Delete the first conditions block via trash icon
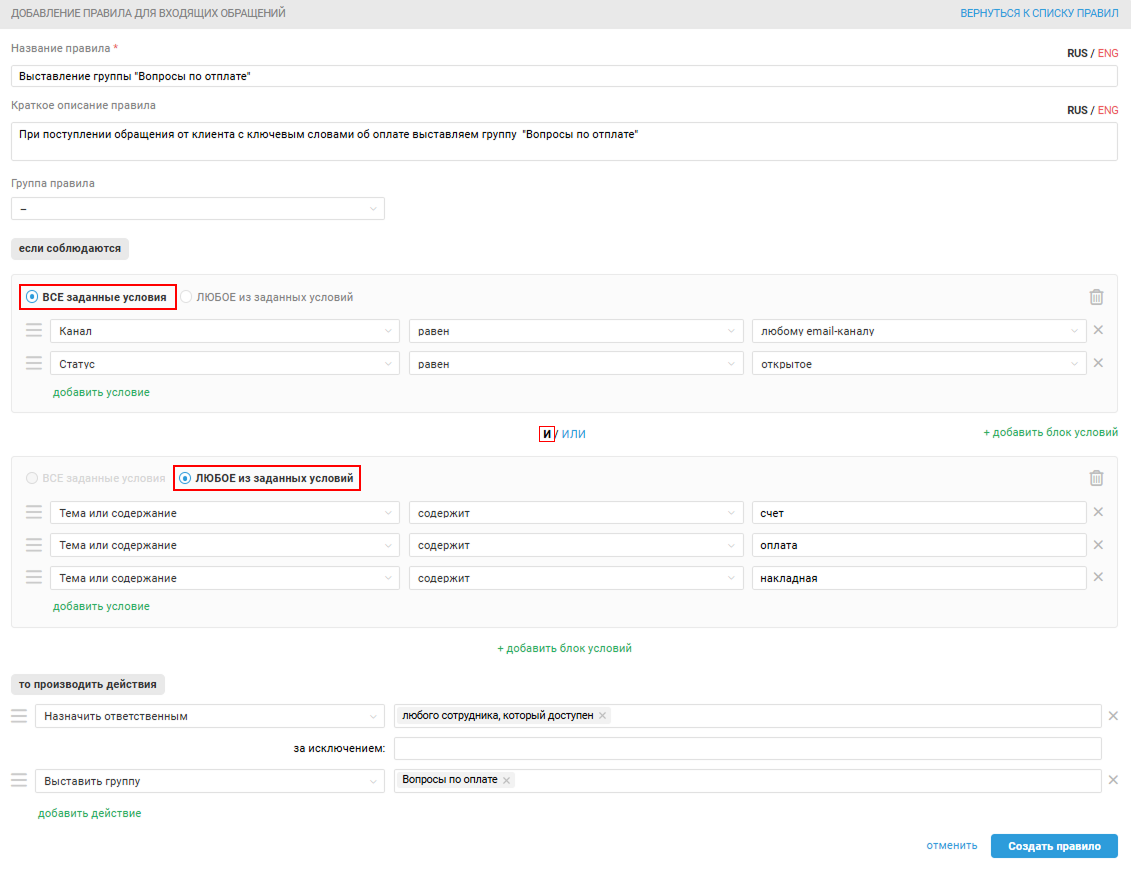Screen dimensions: 1131x872 (1096, 297)
